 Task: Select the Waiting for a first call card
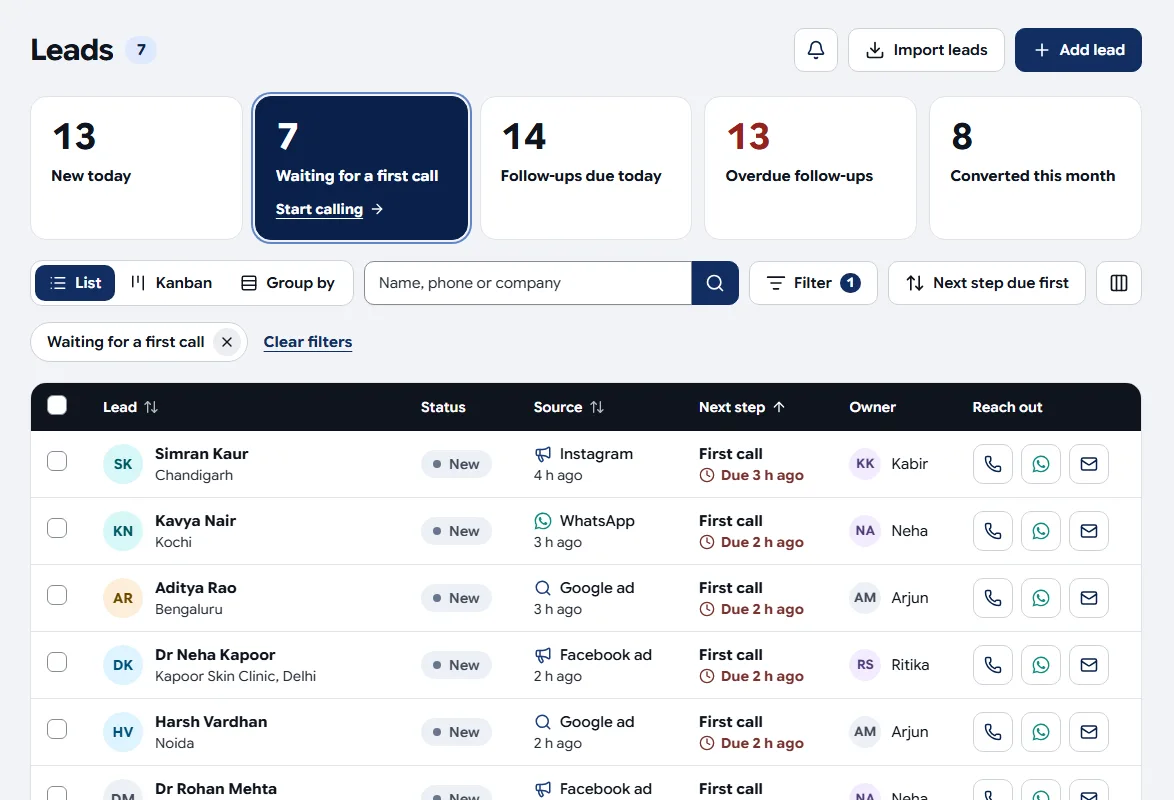click(x=361, y=168)
